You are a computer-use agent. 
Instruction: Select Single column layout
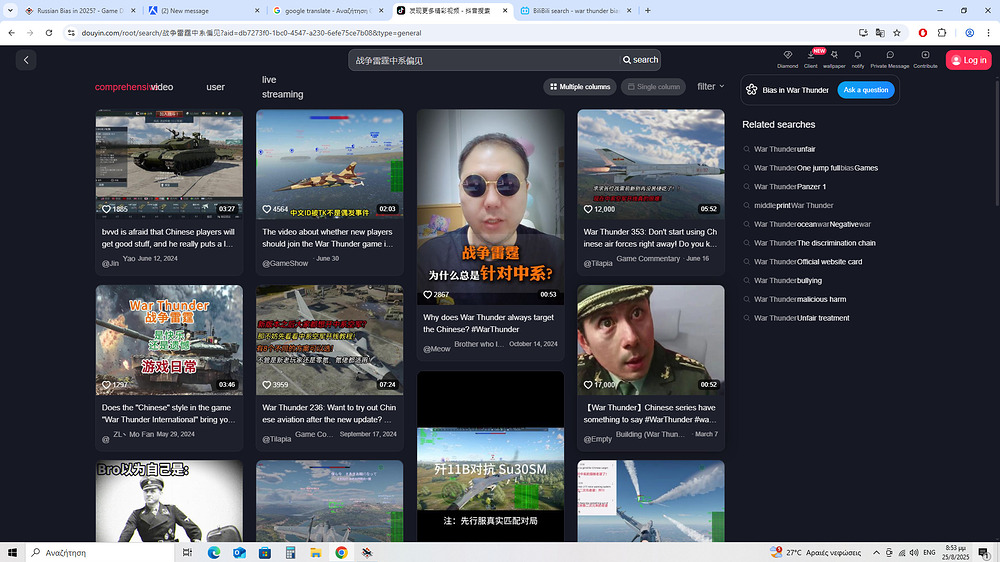tap(653, 87)
